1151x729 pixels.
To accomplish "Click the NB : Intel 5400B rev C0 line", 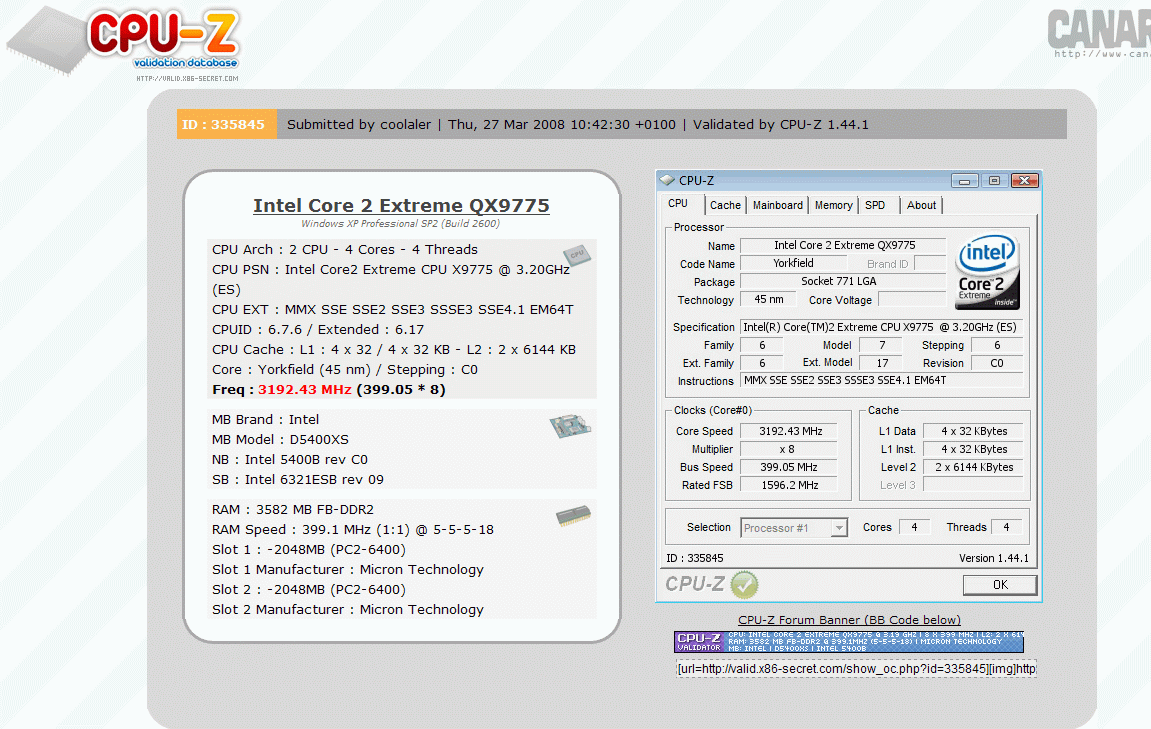I will point(290,460).
